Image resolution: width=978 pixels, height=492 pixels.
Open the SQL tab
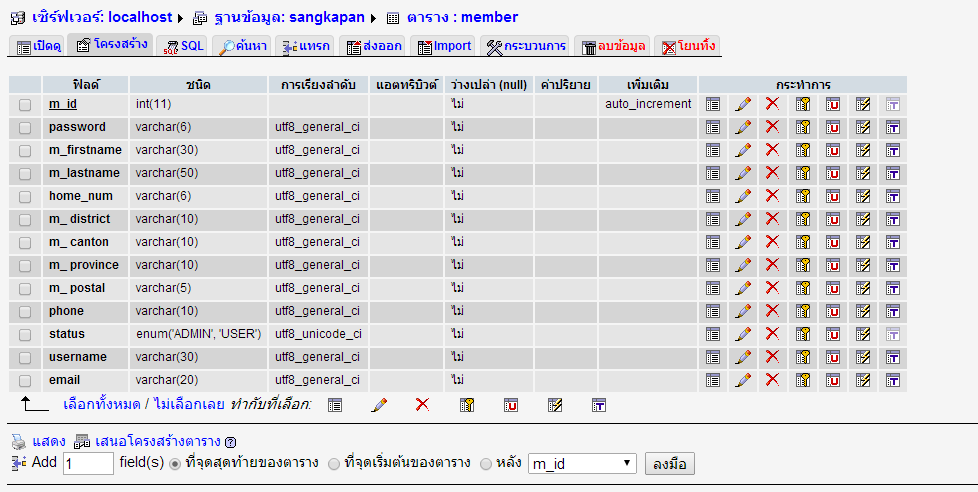click(183, 46)
